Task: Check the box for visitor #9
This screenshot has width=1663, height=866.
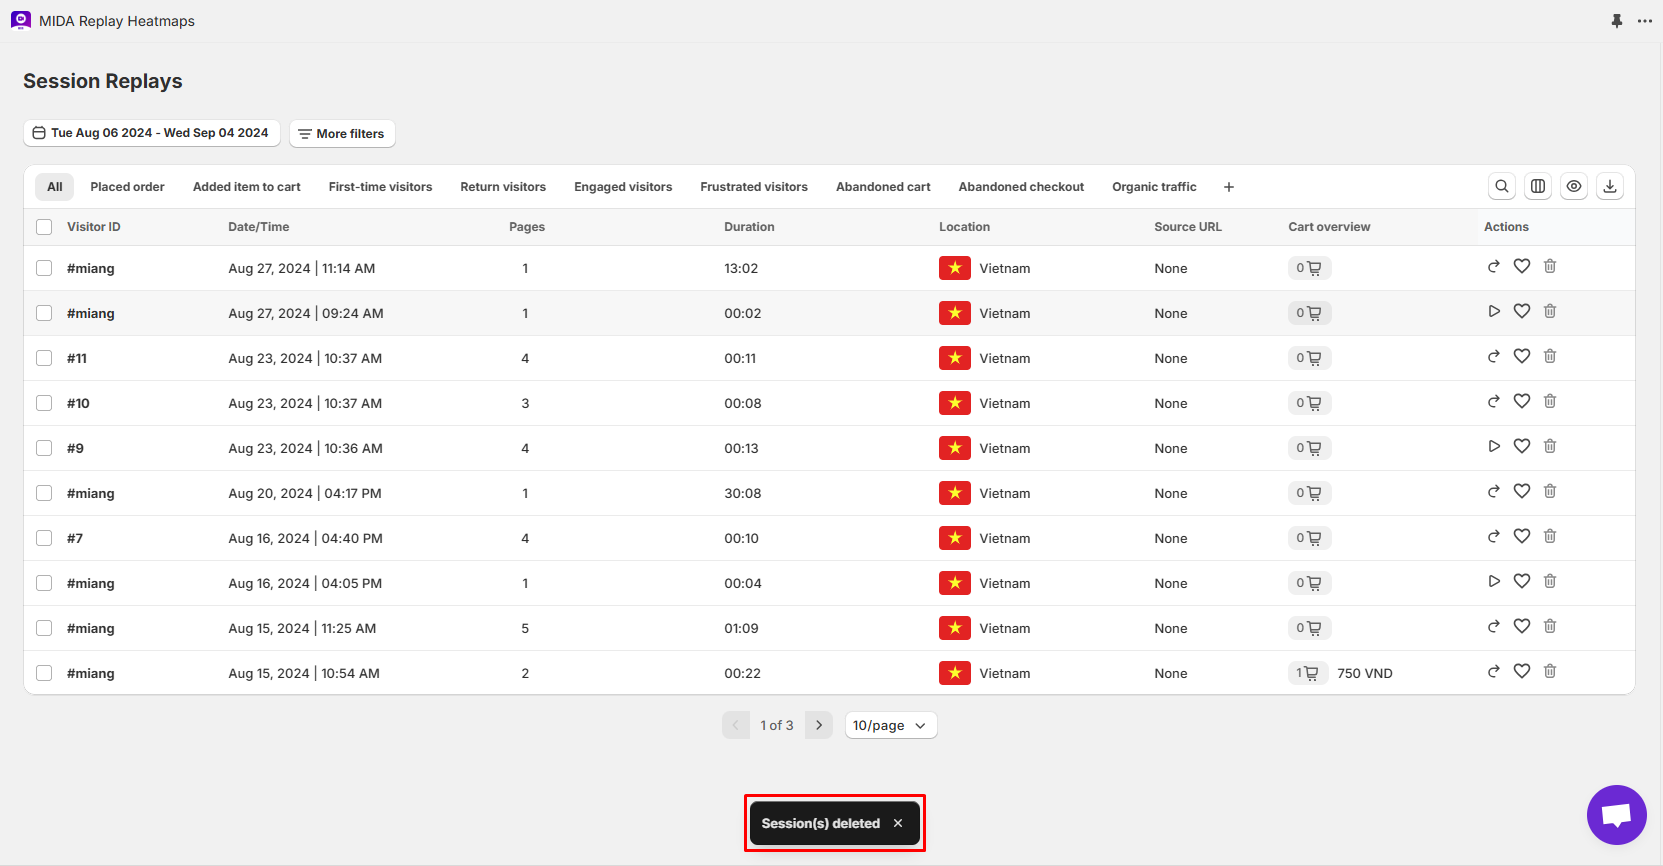Action: [44, 448]
